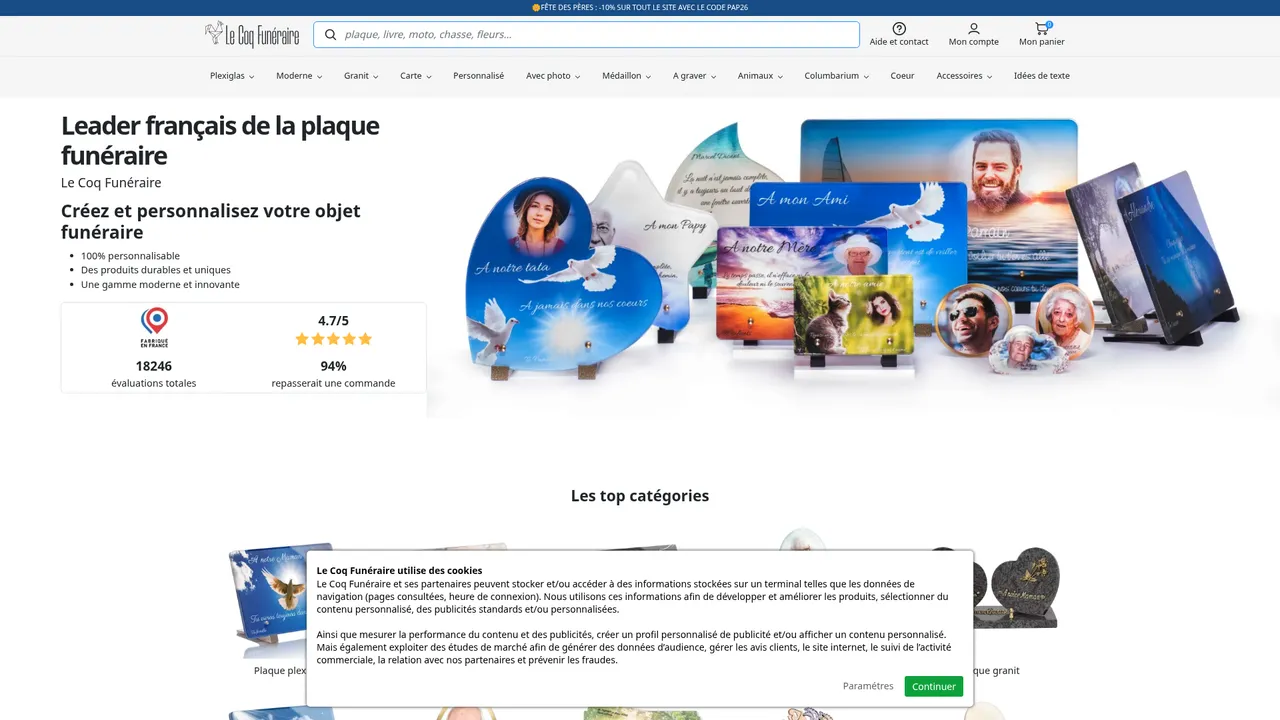The image size is (1280, 720).
Task: Open cookie Paramètres link
Action: click(x=868, y=686)
